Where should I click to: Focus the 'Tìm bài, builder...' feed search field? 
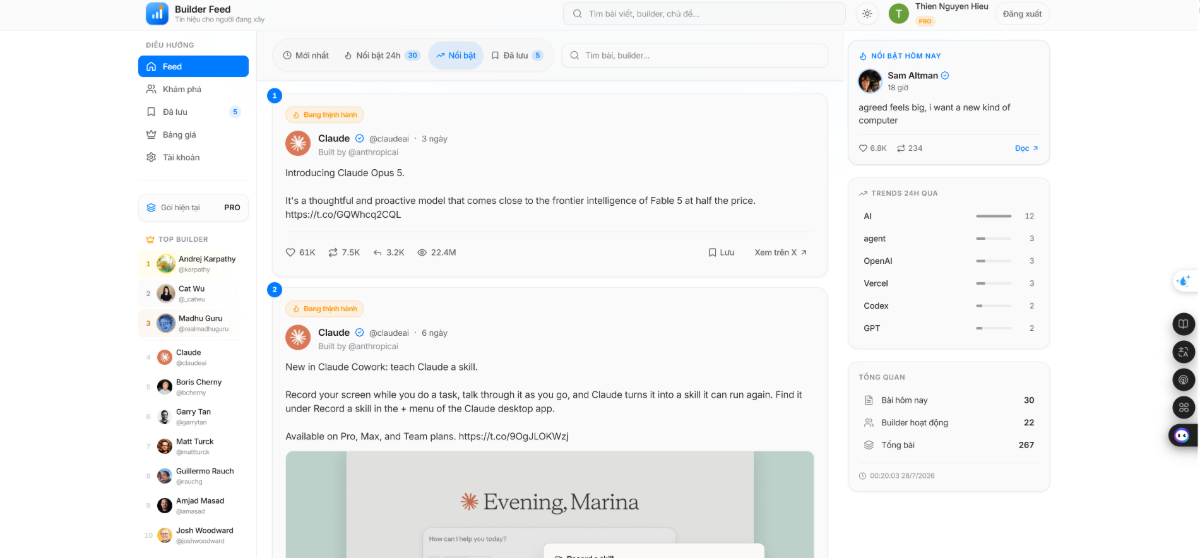point(695,55)
